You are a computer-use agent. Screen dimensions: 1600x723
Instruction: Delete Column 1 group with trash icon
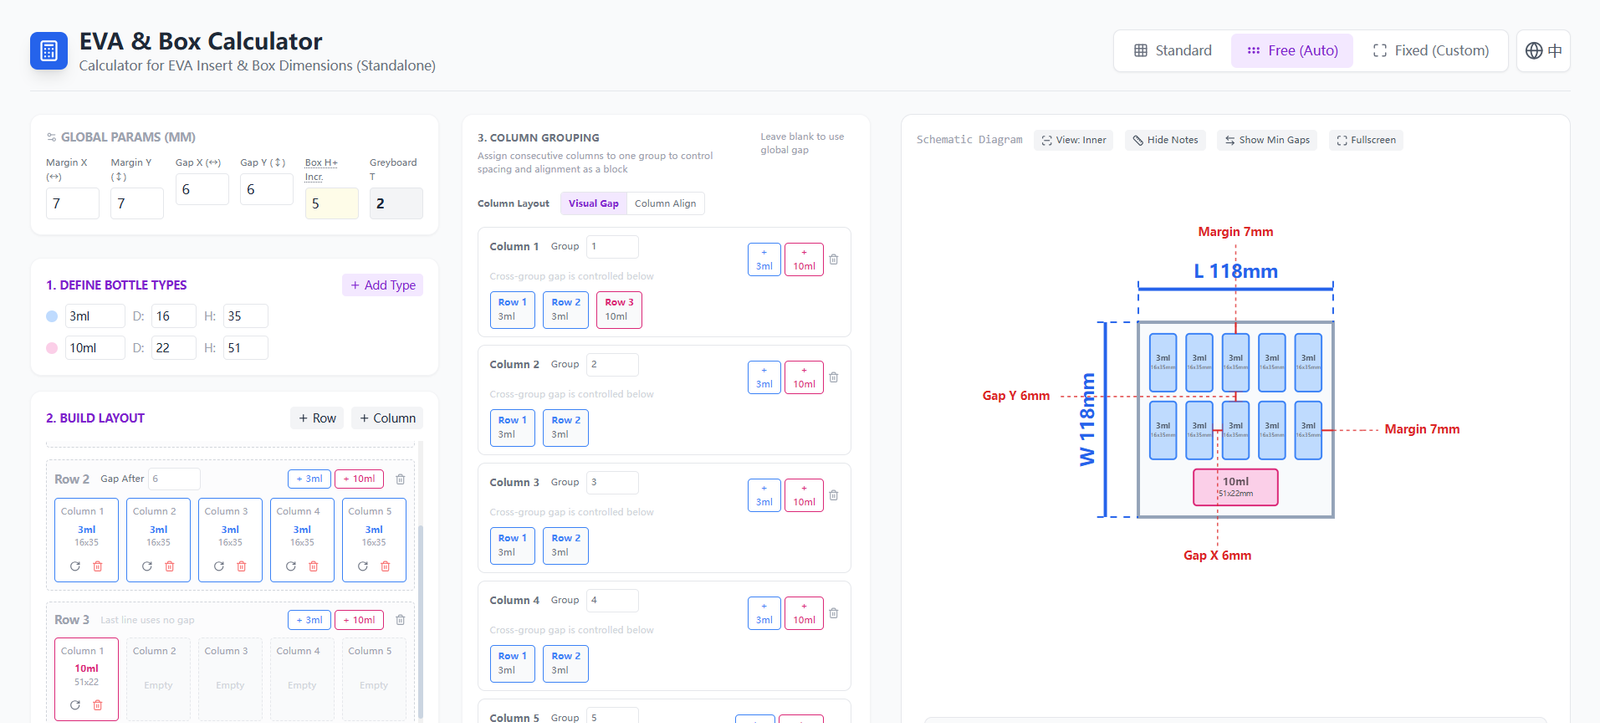833,260
